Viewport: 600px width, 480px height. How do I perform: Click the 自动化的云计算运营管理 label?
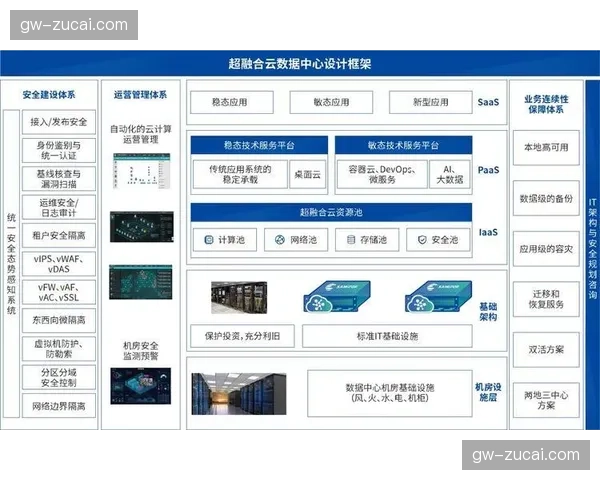(141, 134)
